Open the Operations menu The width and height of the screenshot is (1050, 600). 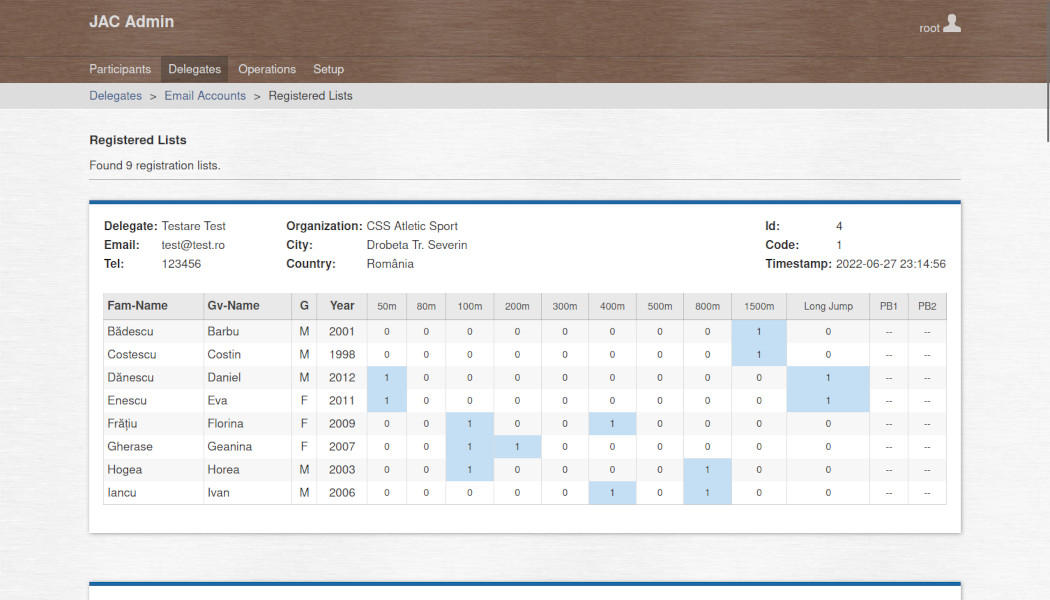pyautogui.click(x=267, y=69)
